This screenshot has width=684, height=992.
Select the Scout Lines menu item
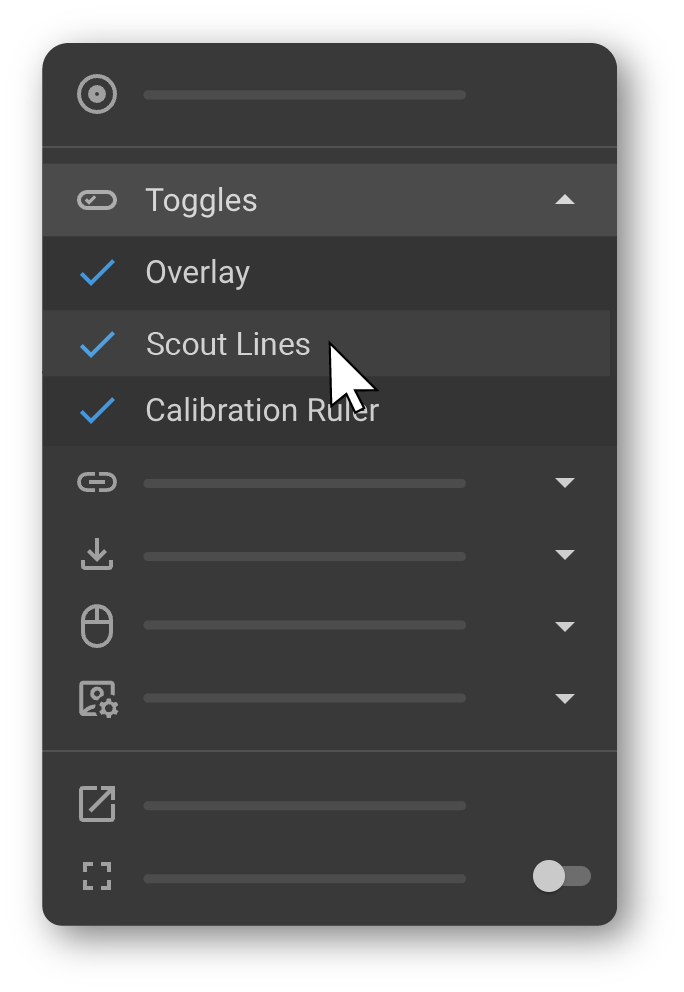coord(228,344)
